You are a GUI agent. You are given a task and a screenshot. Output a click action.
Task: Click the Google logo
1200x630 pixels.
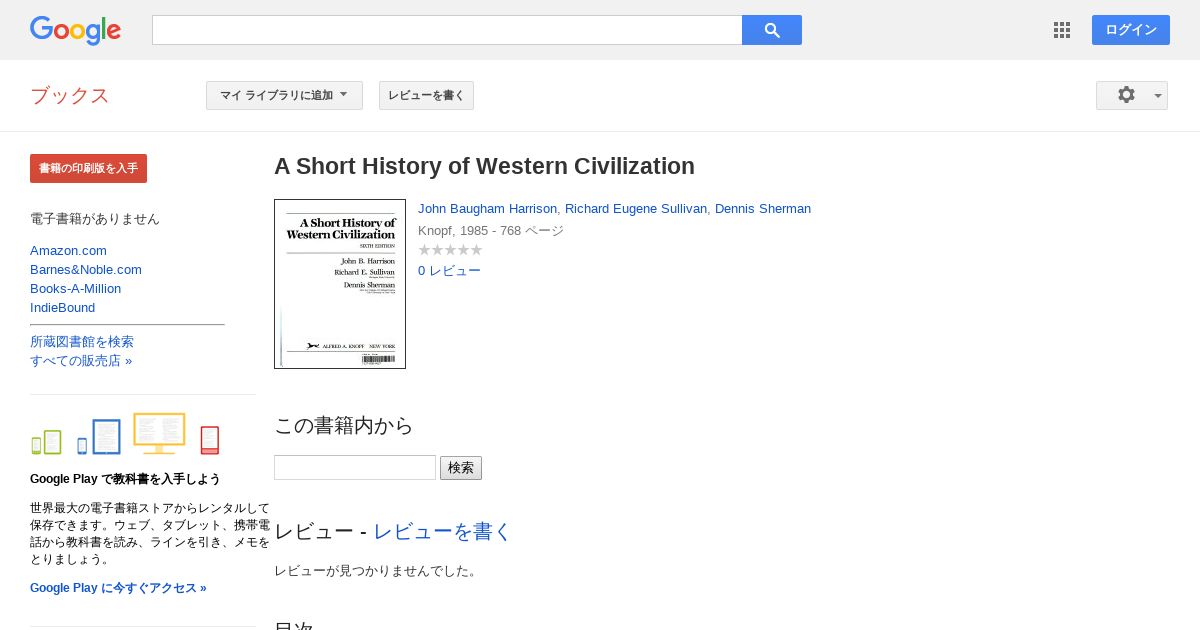pyautogui.click(x=75, y=30)
